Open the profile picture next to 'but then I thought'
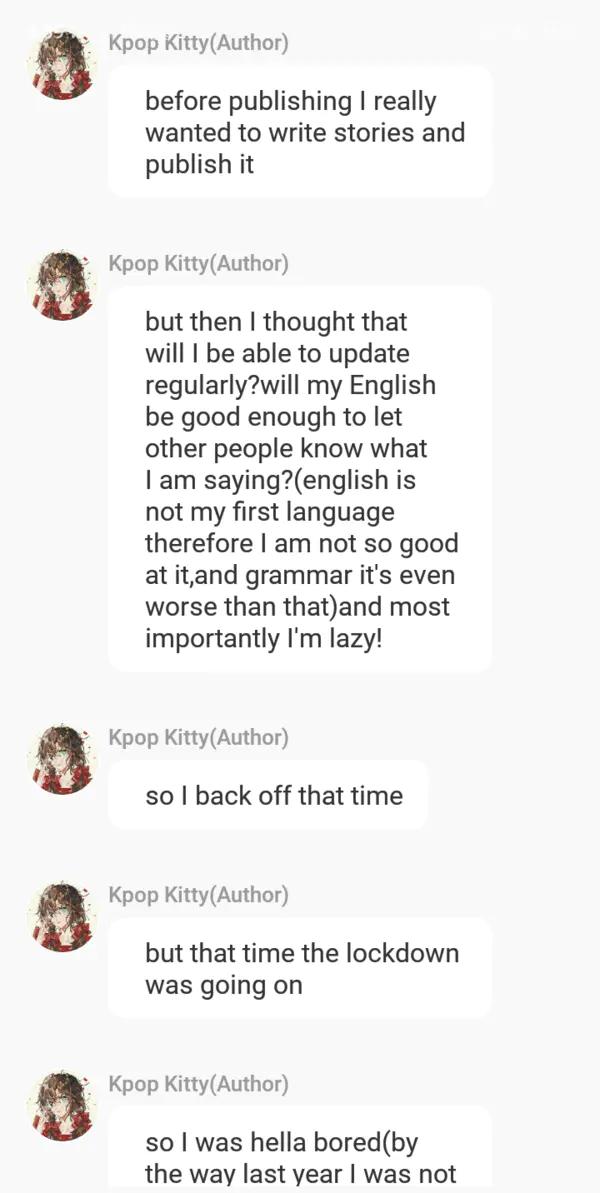 (x=63, y=285)
